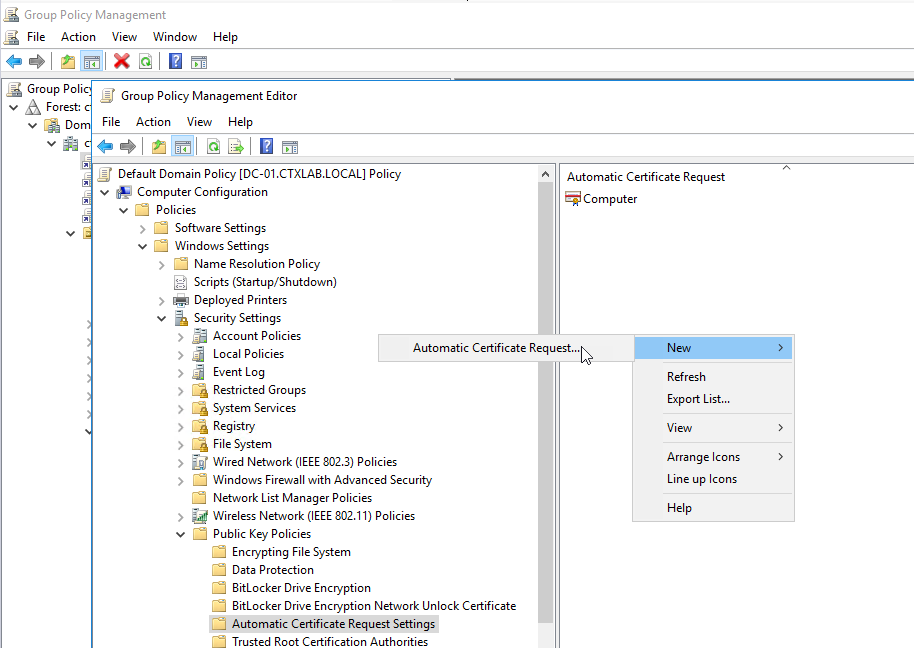Expand the Account Policies node
Image resolution: width=914 pixels, height=648 pixels.
click(181, 336)
